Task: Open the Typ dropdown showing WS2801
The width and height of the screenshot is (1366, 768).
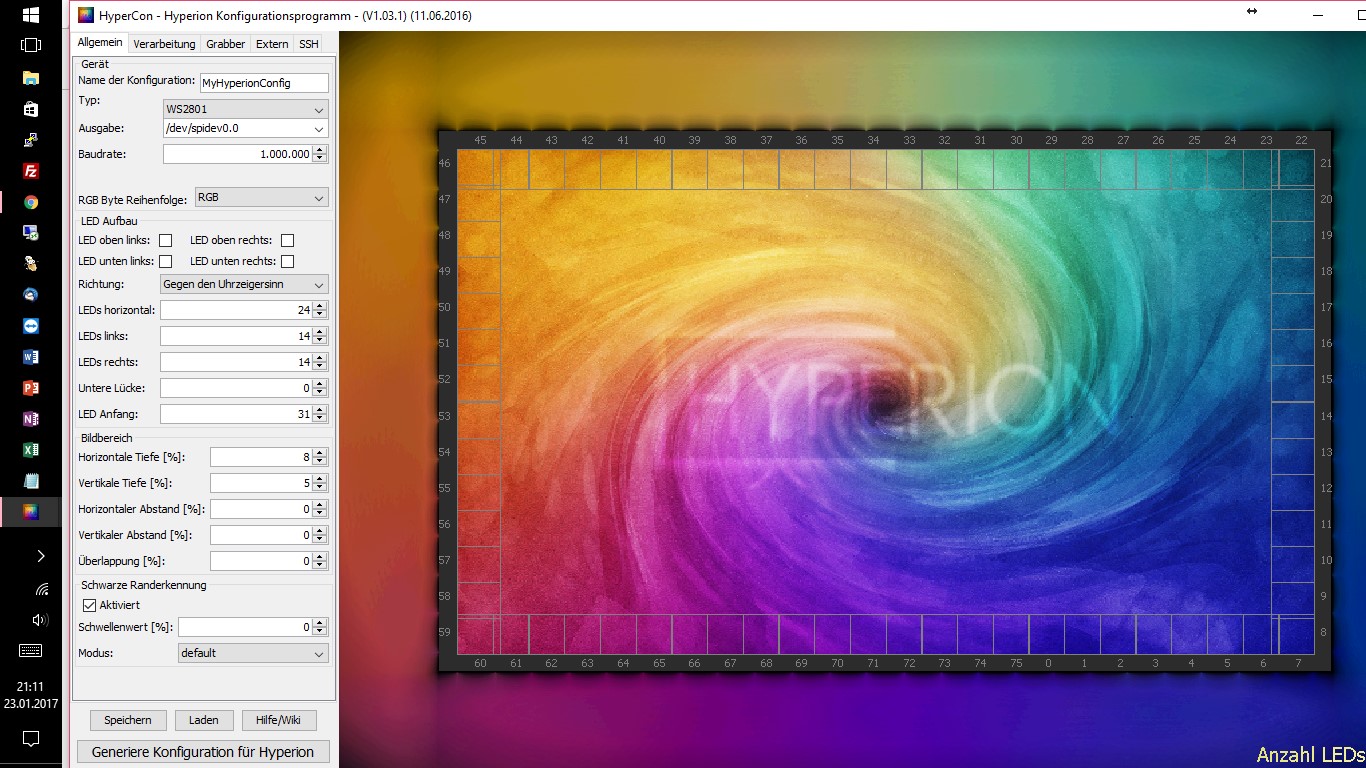Action: pyautogui.click(x=245, y=109)
